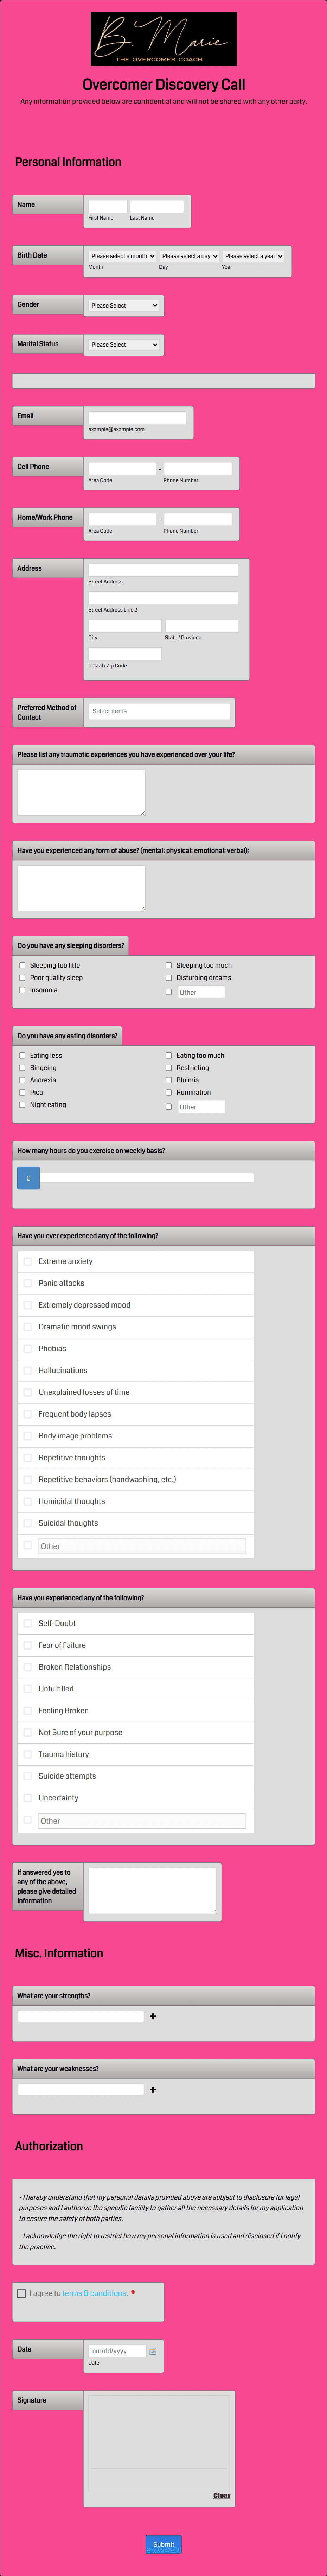327x2576 pixels.
Task: Check the Bulimia eating disorder option
Action: [168, 1080]
